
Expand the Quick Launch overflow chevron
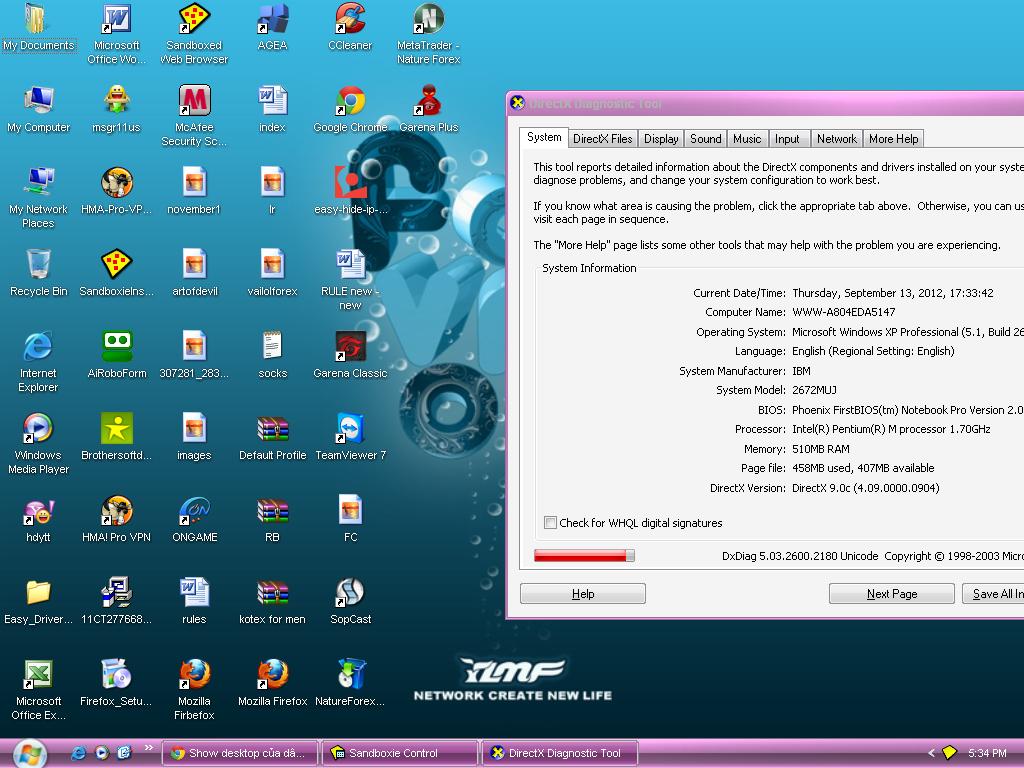pyautogui.click(x=149, y=747)
